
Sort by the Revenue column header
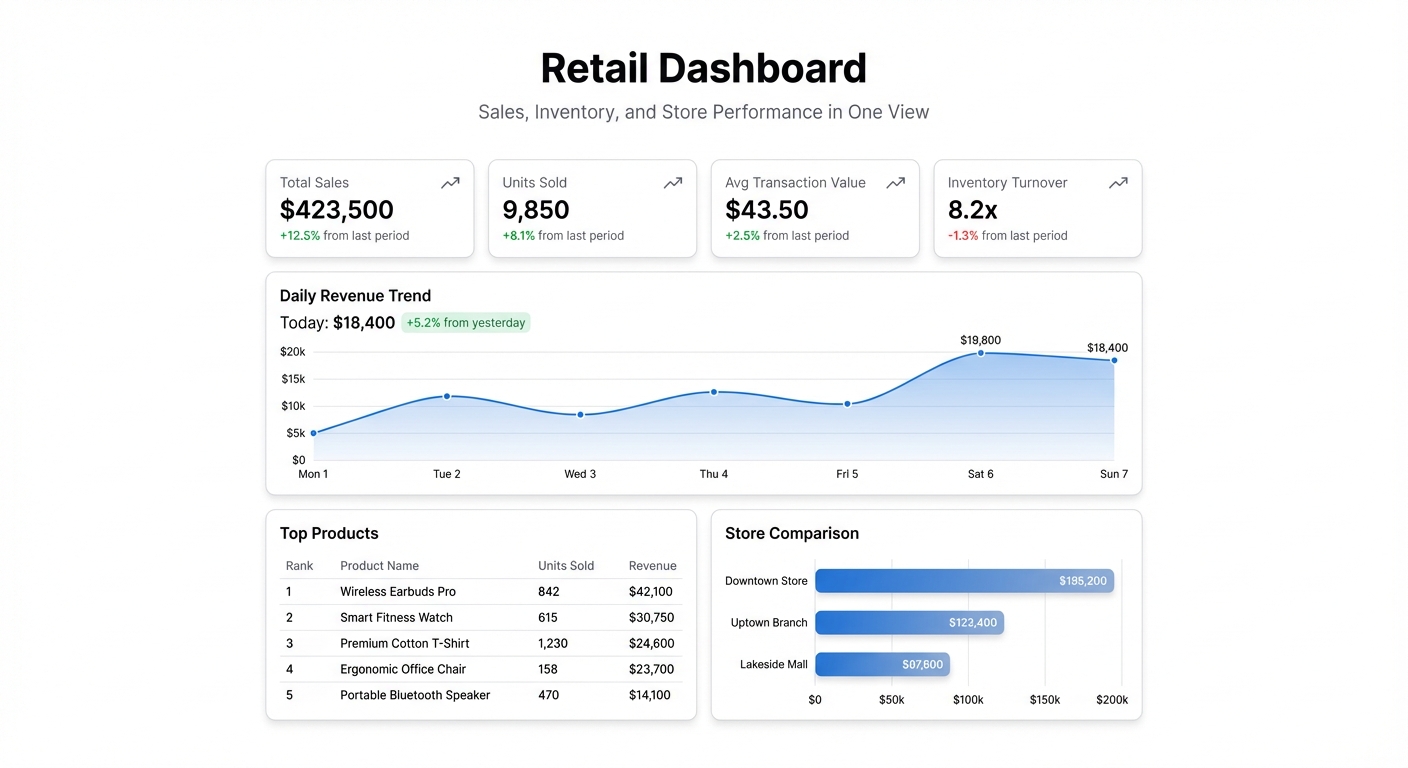[652, 565]
